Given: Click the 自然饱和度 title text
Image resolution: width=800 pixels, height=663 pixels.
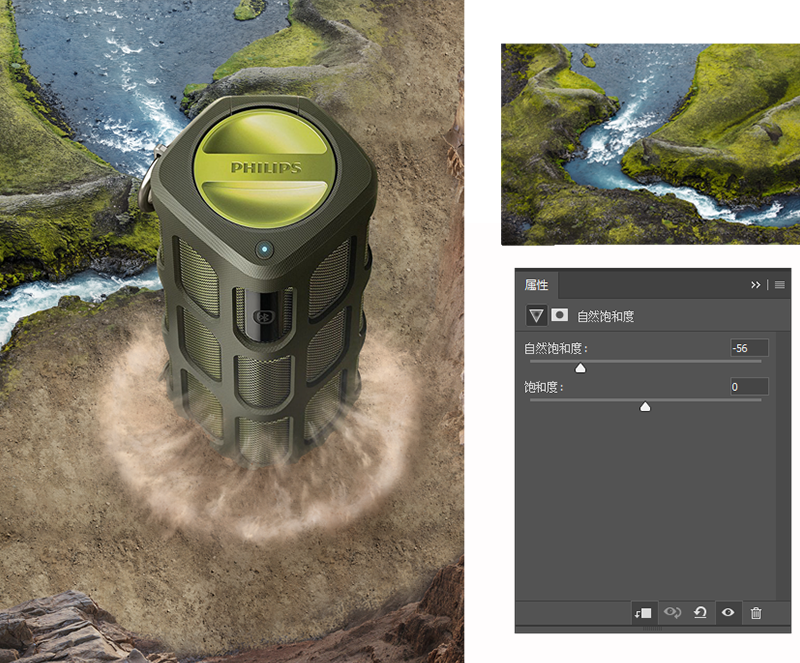Looking at the screenshot, I should 606,316.
